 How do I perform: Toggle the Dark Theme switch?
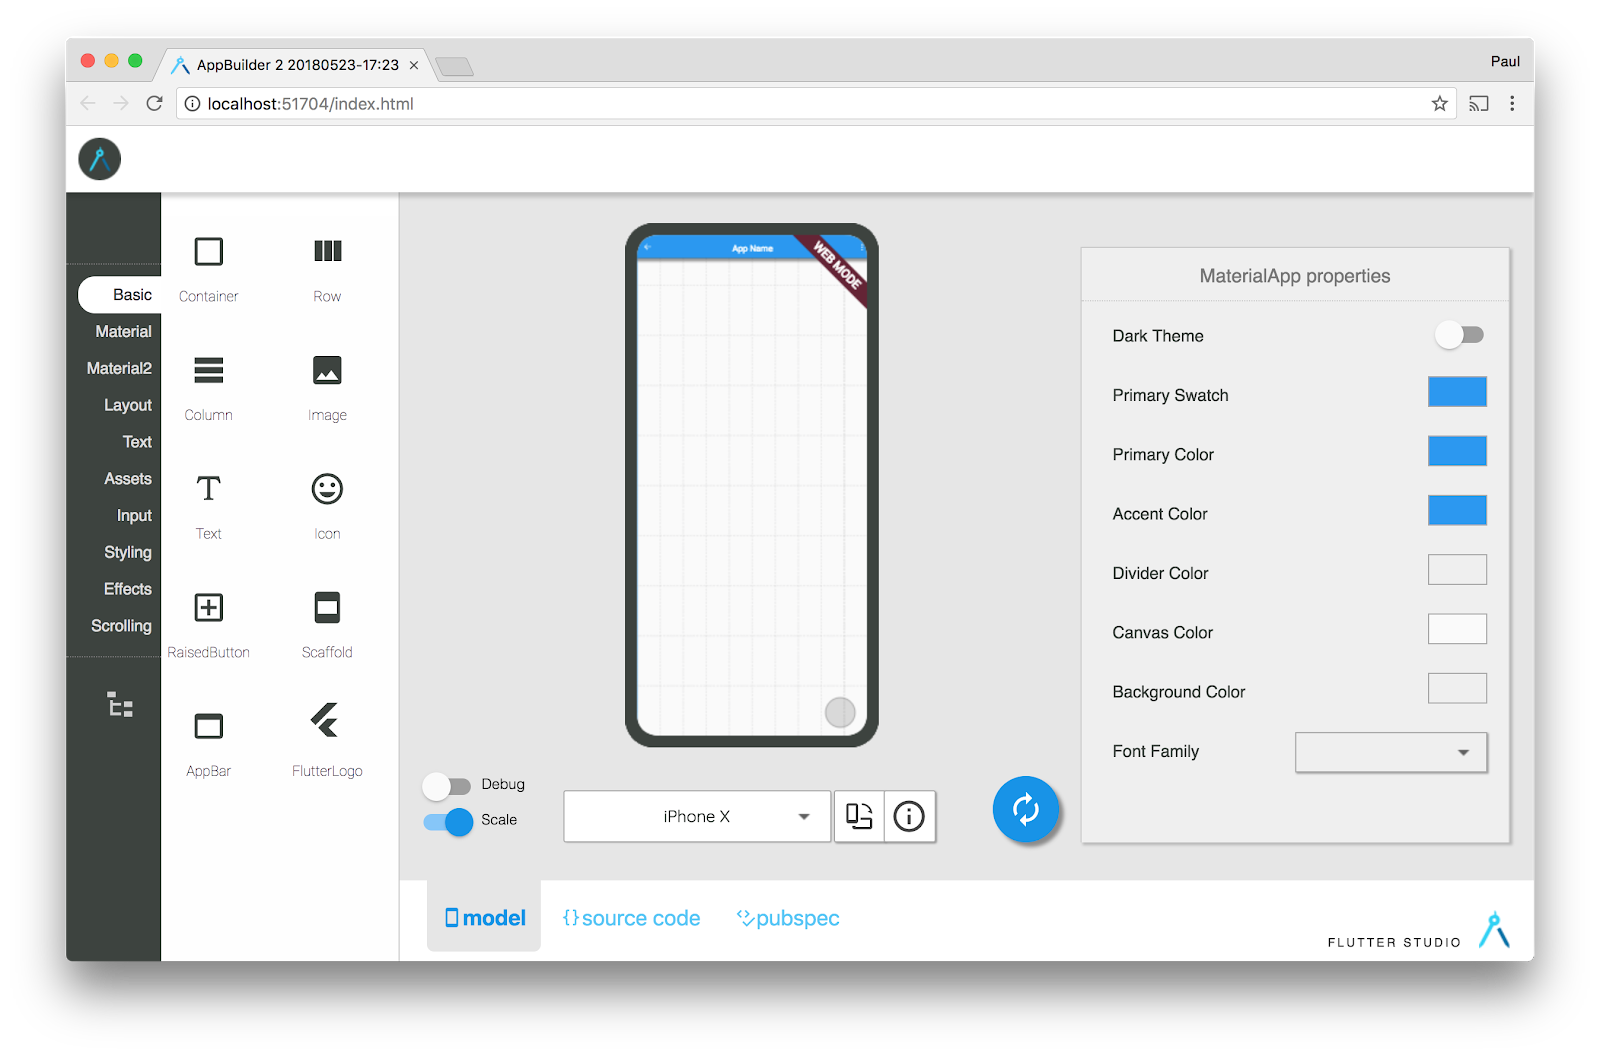coord(1459,335)
